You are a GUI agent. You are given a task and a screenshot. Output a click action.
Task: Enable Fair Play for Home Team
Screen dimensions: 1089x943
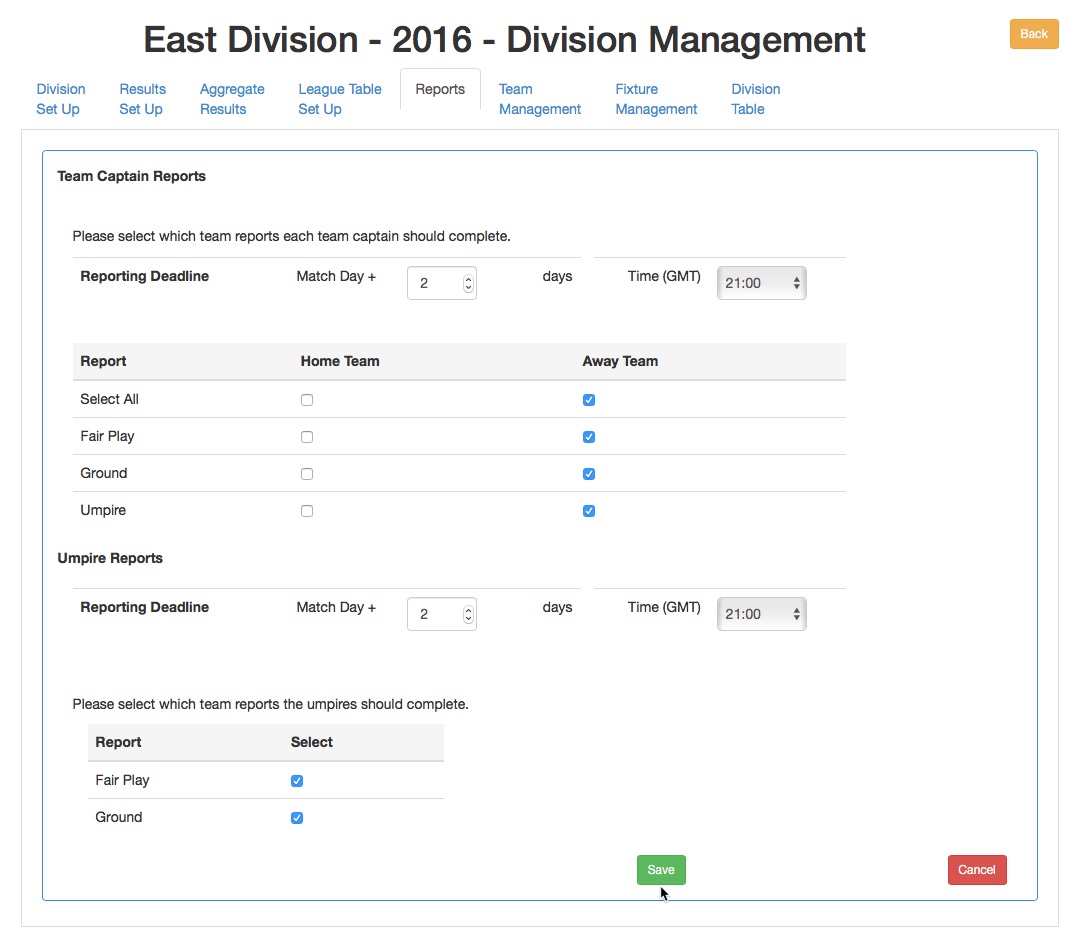click(307, 437)
